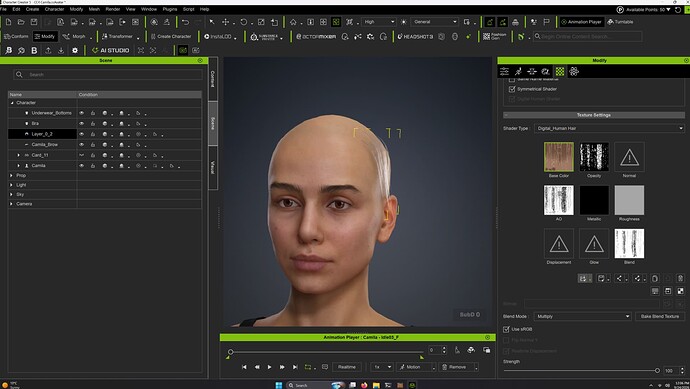Click the upload arrow icon in third toolbar row
Image resolution: width=690 pixels, height=389 pixels.
click(x=48, y=51)
